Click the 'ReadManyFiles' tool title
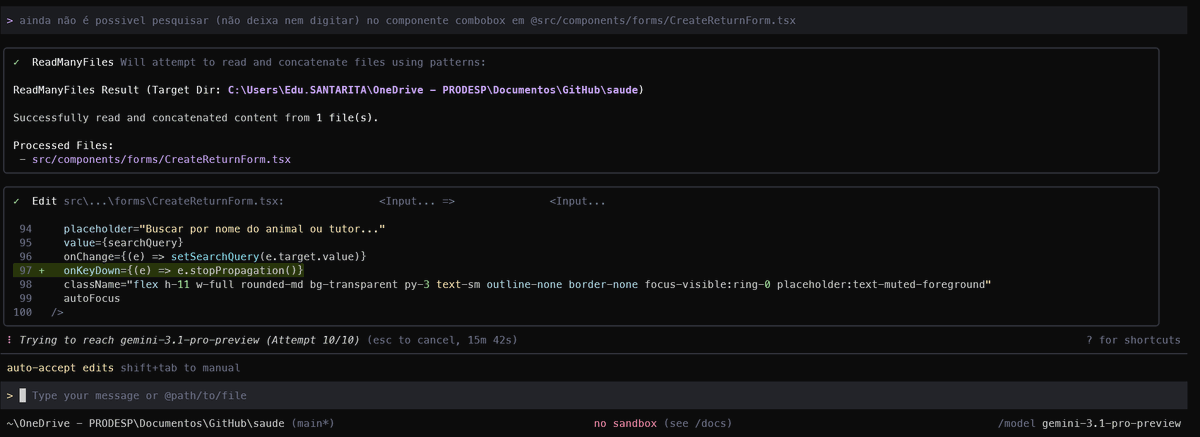The image size is (1200, 437). pos(72,62)
